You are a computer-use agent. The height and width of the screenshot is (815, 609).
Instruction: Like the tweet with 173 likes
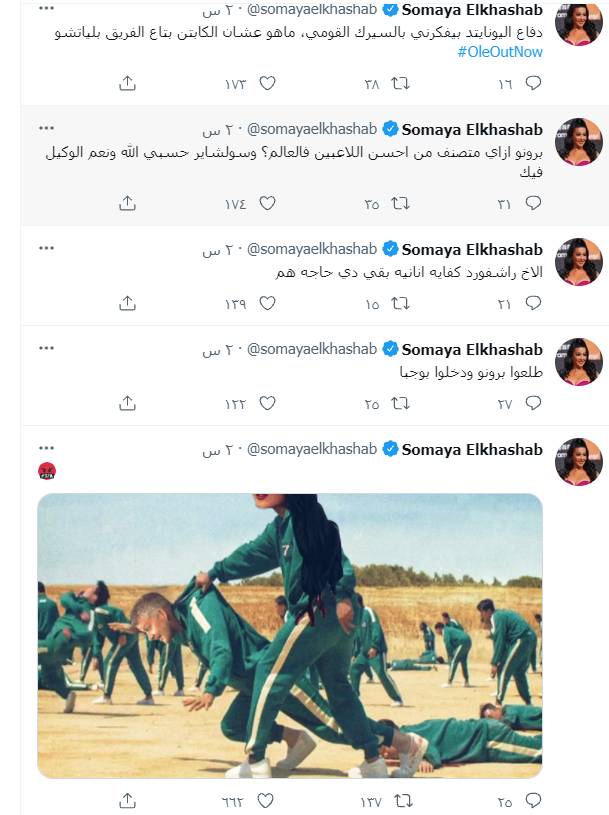point(267,84)
